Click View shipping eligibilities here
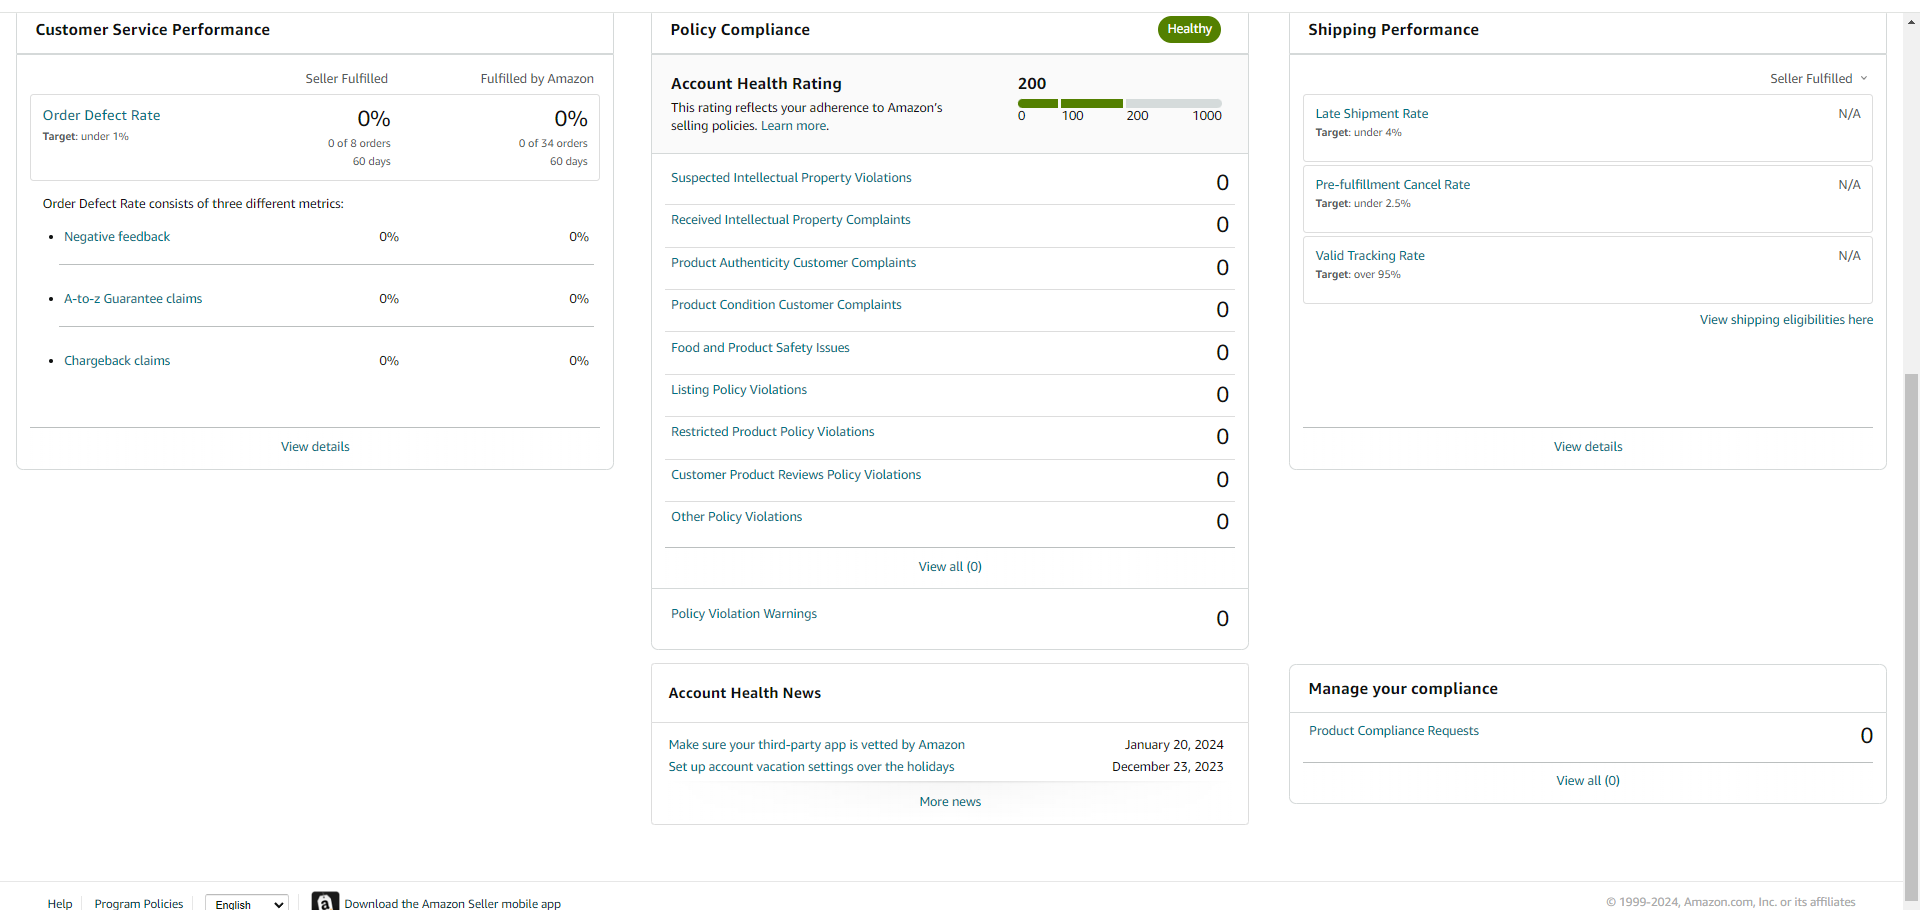The image size is (1920, 910). point(1786,320)
